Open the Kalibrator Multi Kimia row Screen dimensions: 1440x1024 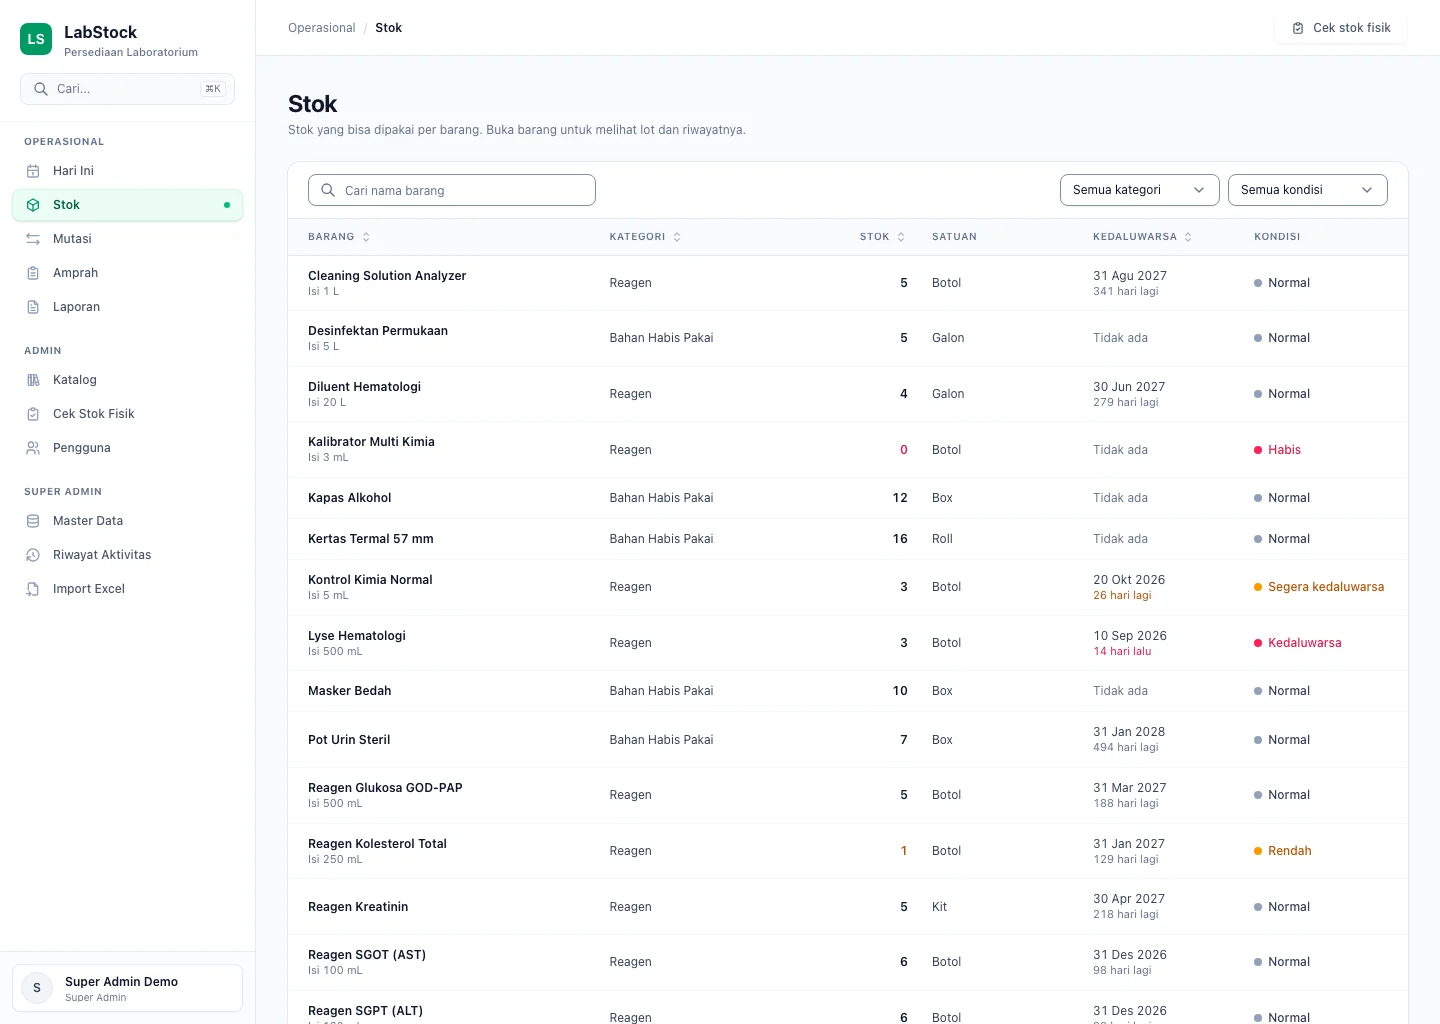848,450
